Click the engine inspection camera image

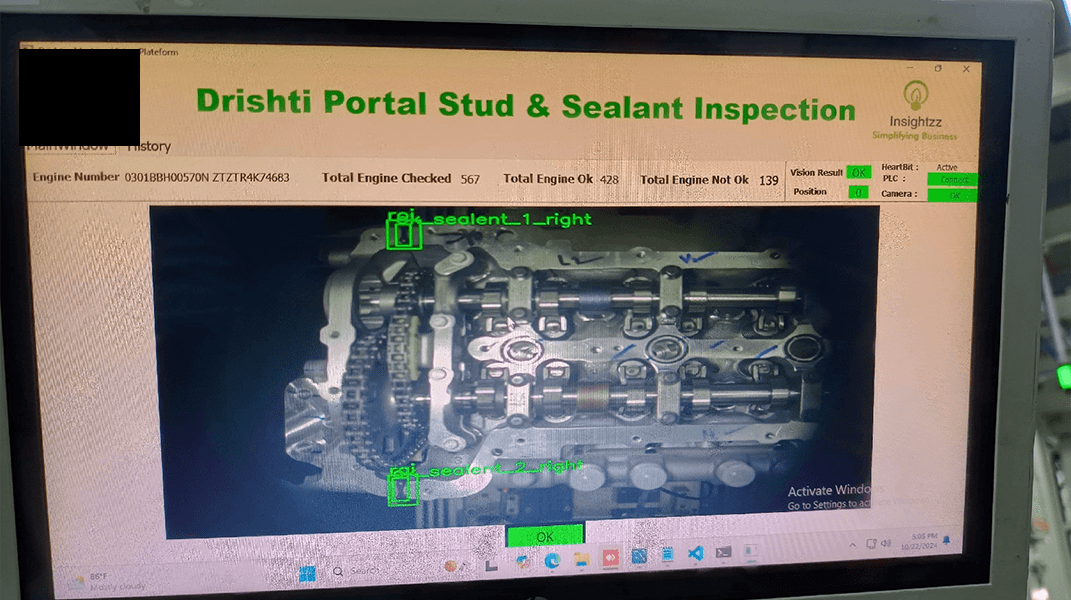516,371
